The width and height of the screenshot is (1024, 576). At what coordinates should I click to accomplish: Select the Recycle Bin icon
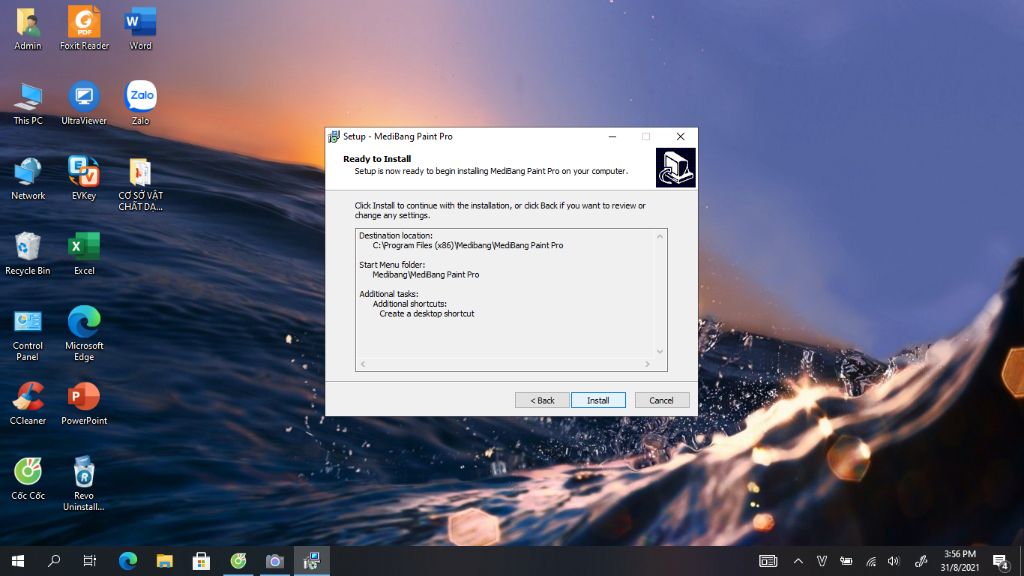pyautogui.click(x=27, y=253)
